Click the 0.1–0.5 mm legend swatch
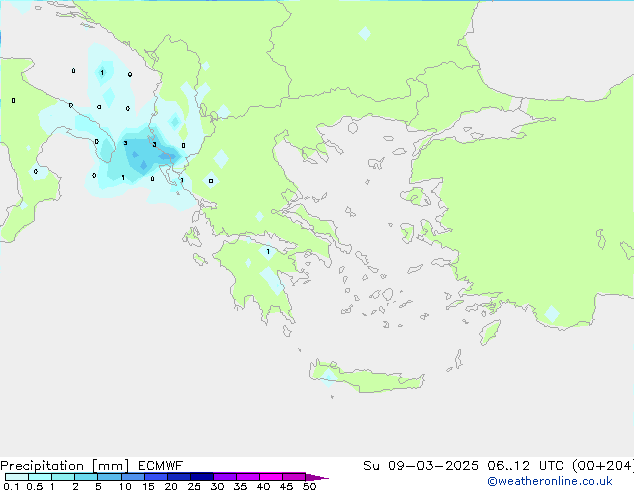This screenshot has height=490, width=634. (17, 477)
